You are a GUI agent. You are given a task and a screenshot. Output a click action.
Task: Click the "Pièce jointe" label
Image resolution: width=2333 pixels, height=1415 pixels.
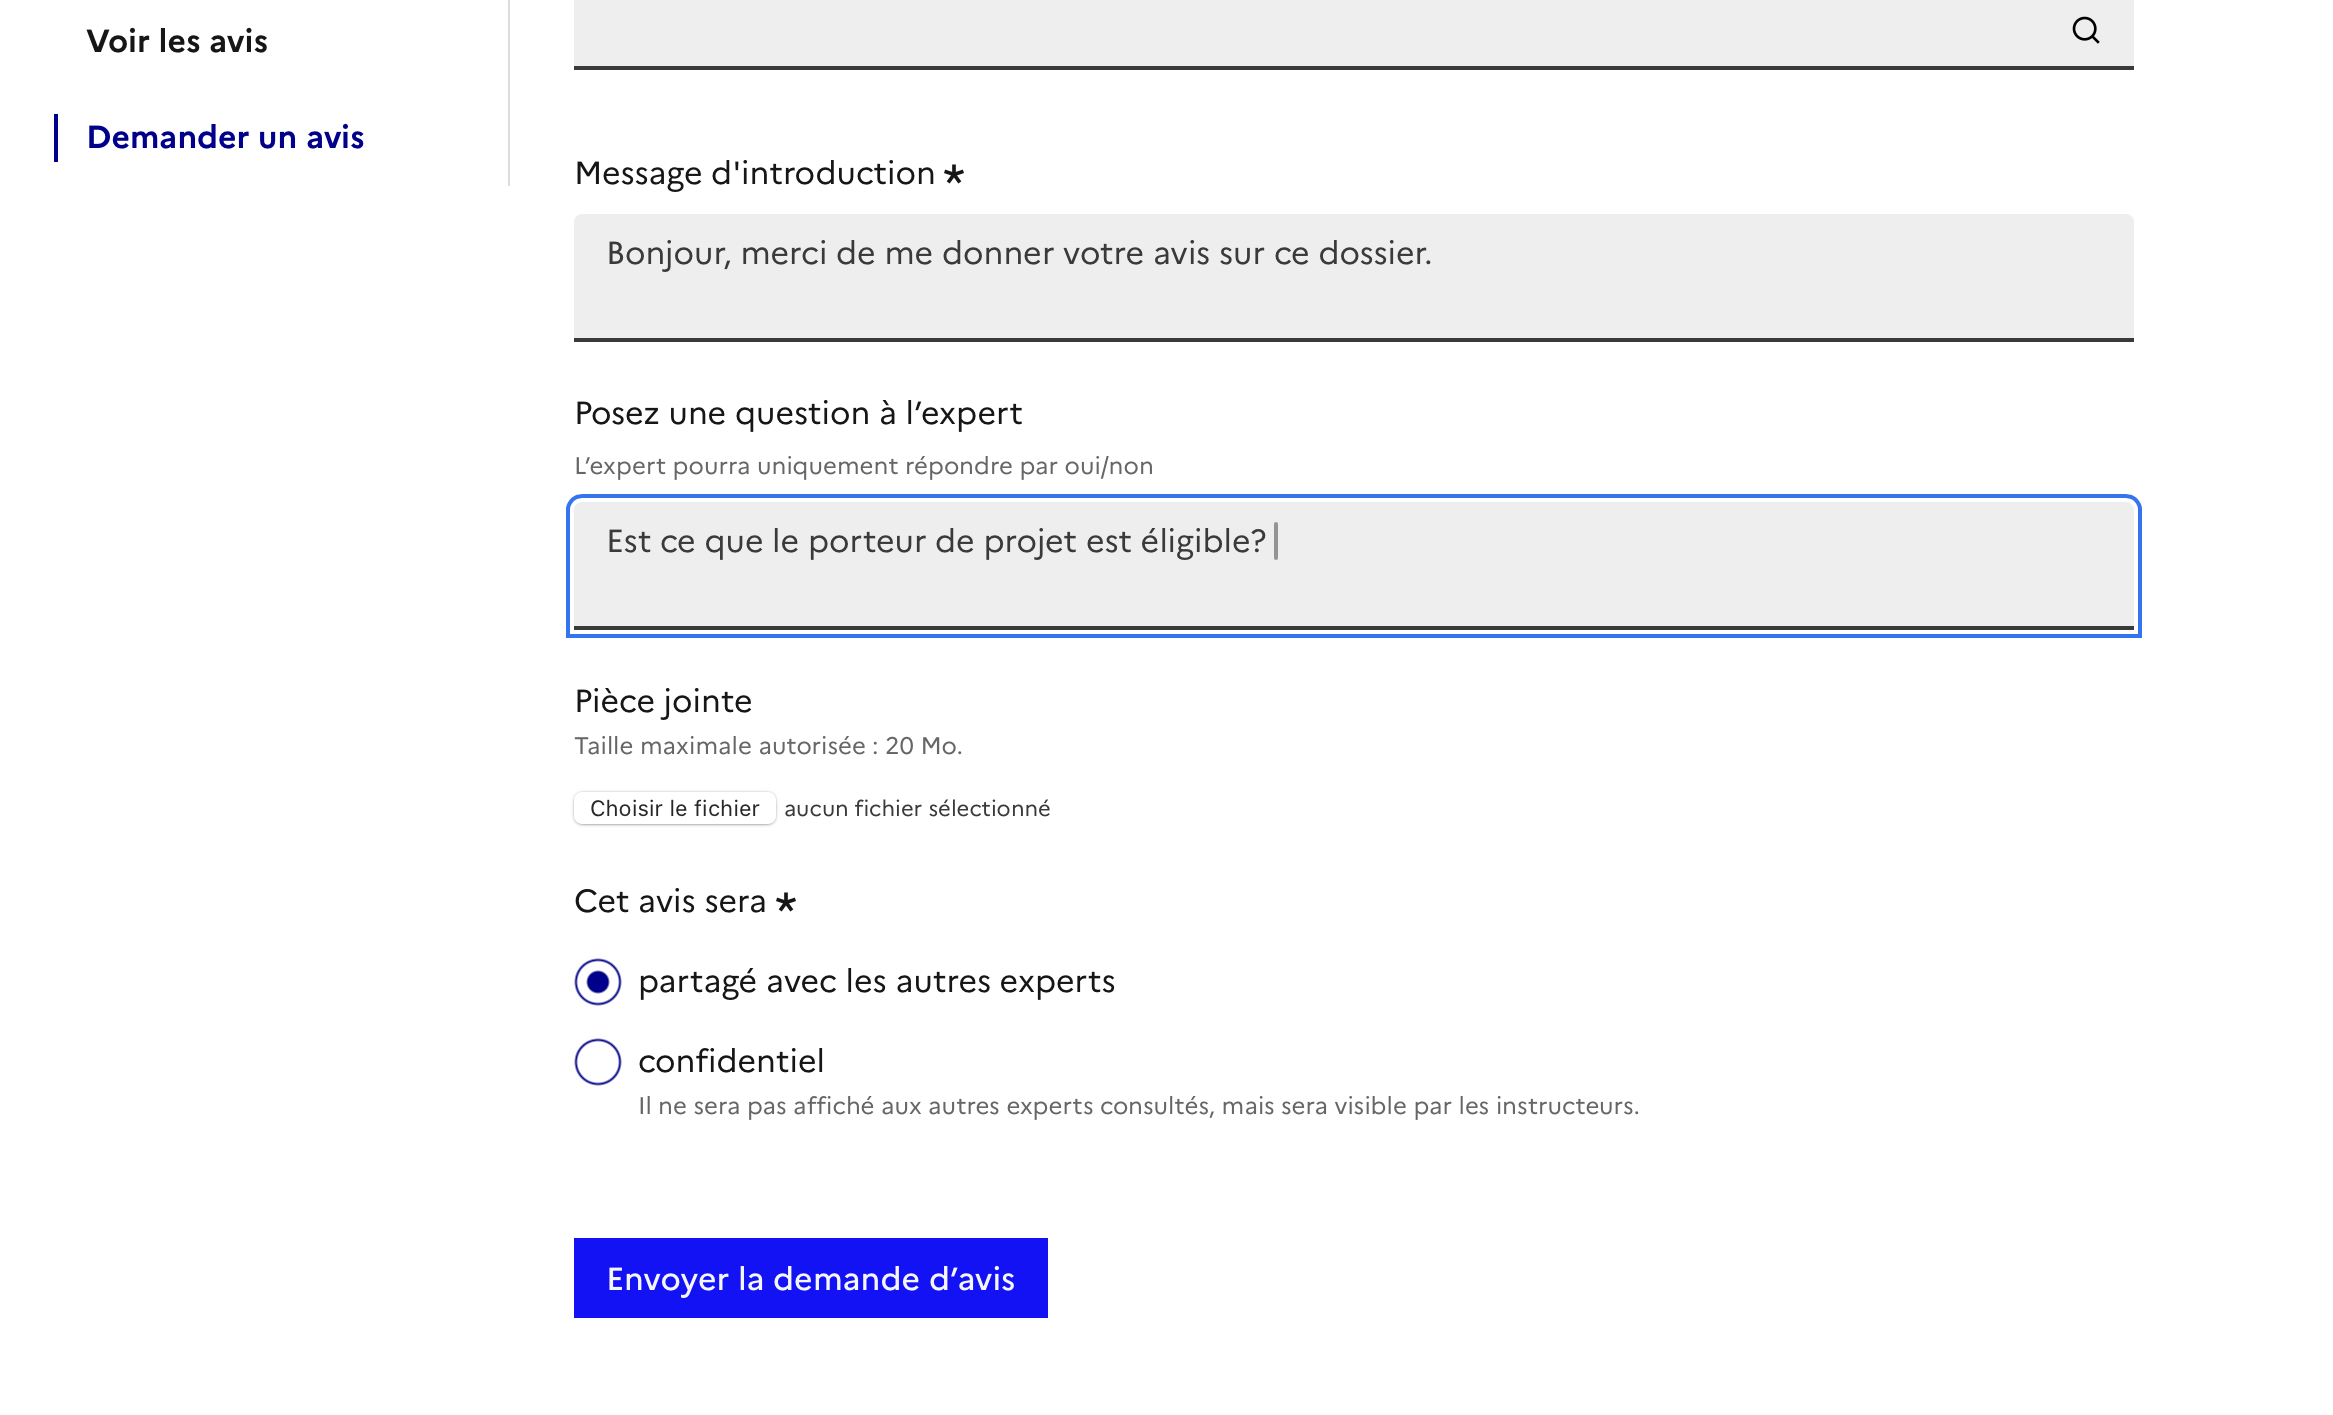click(663, 701)
